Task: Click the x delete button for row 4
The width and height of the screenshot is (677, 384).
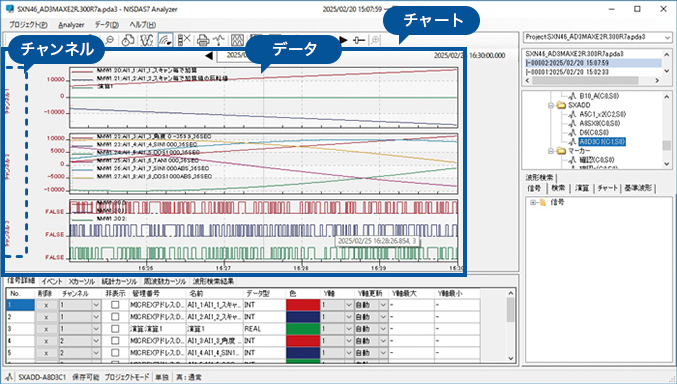Action: [x=46, y=341]
